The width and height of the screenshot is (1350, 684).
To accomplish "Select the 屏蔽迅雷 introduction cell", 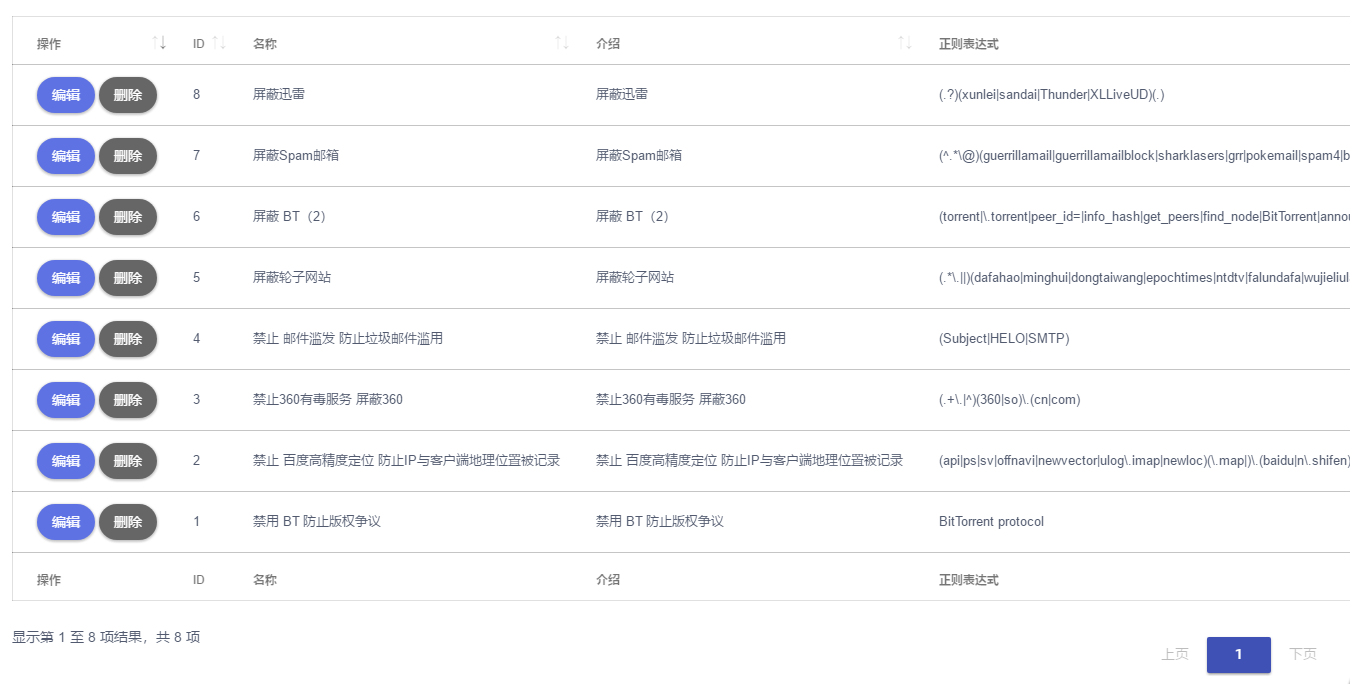I will (622, 94).
